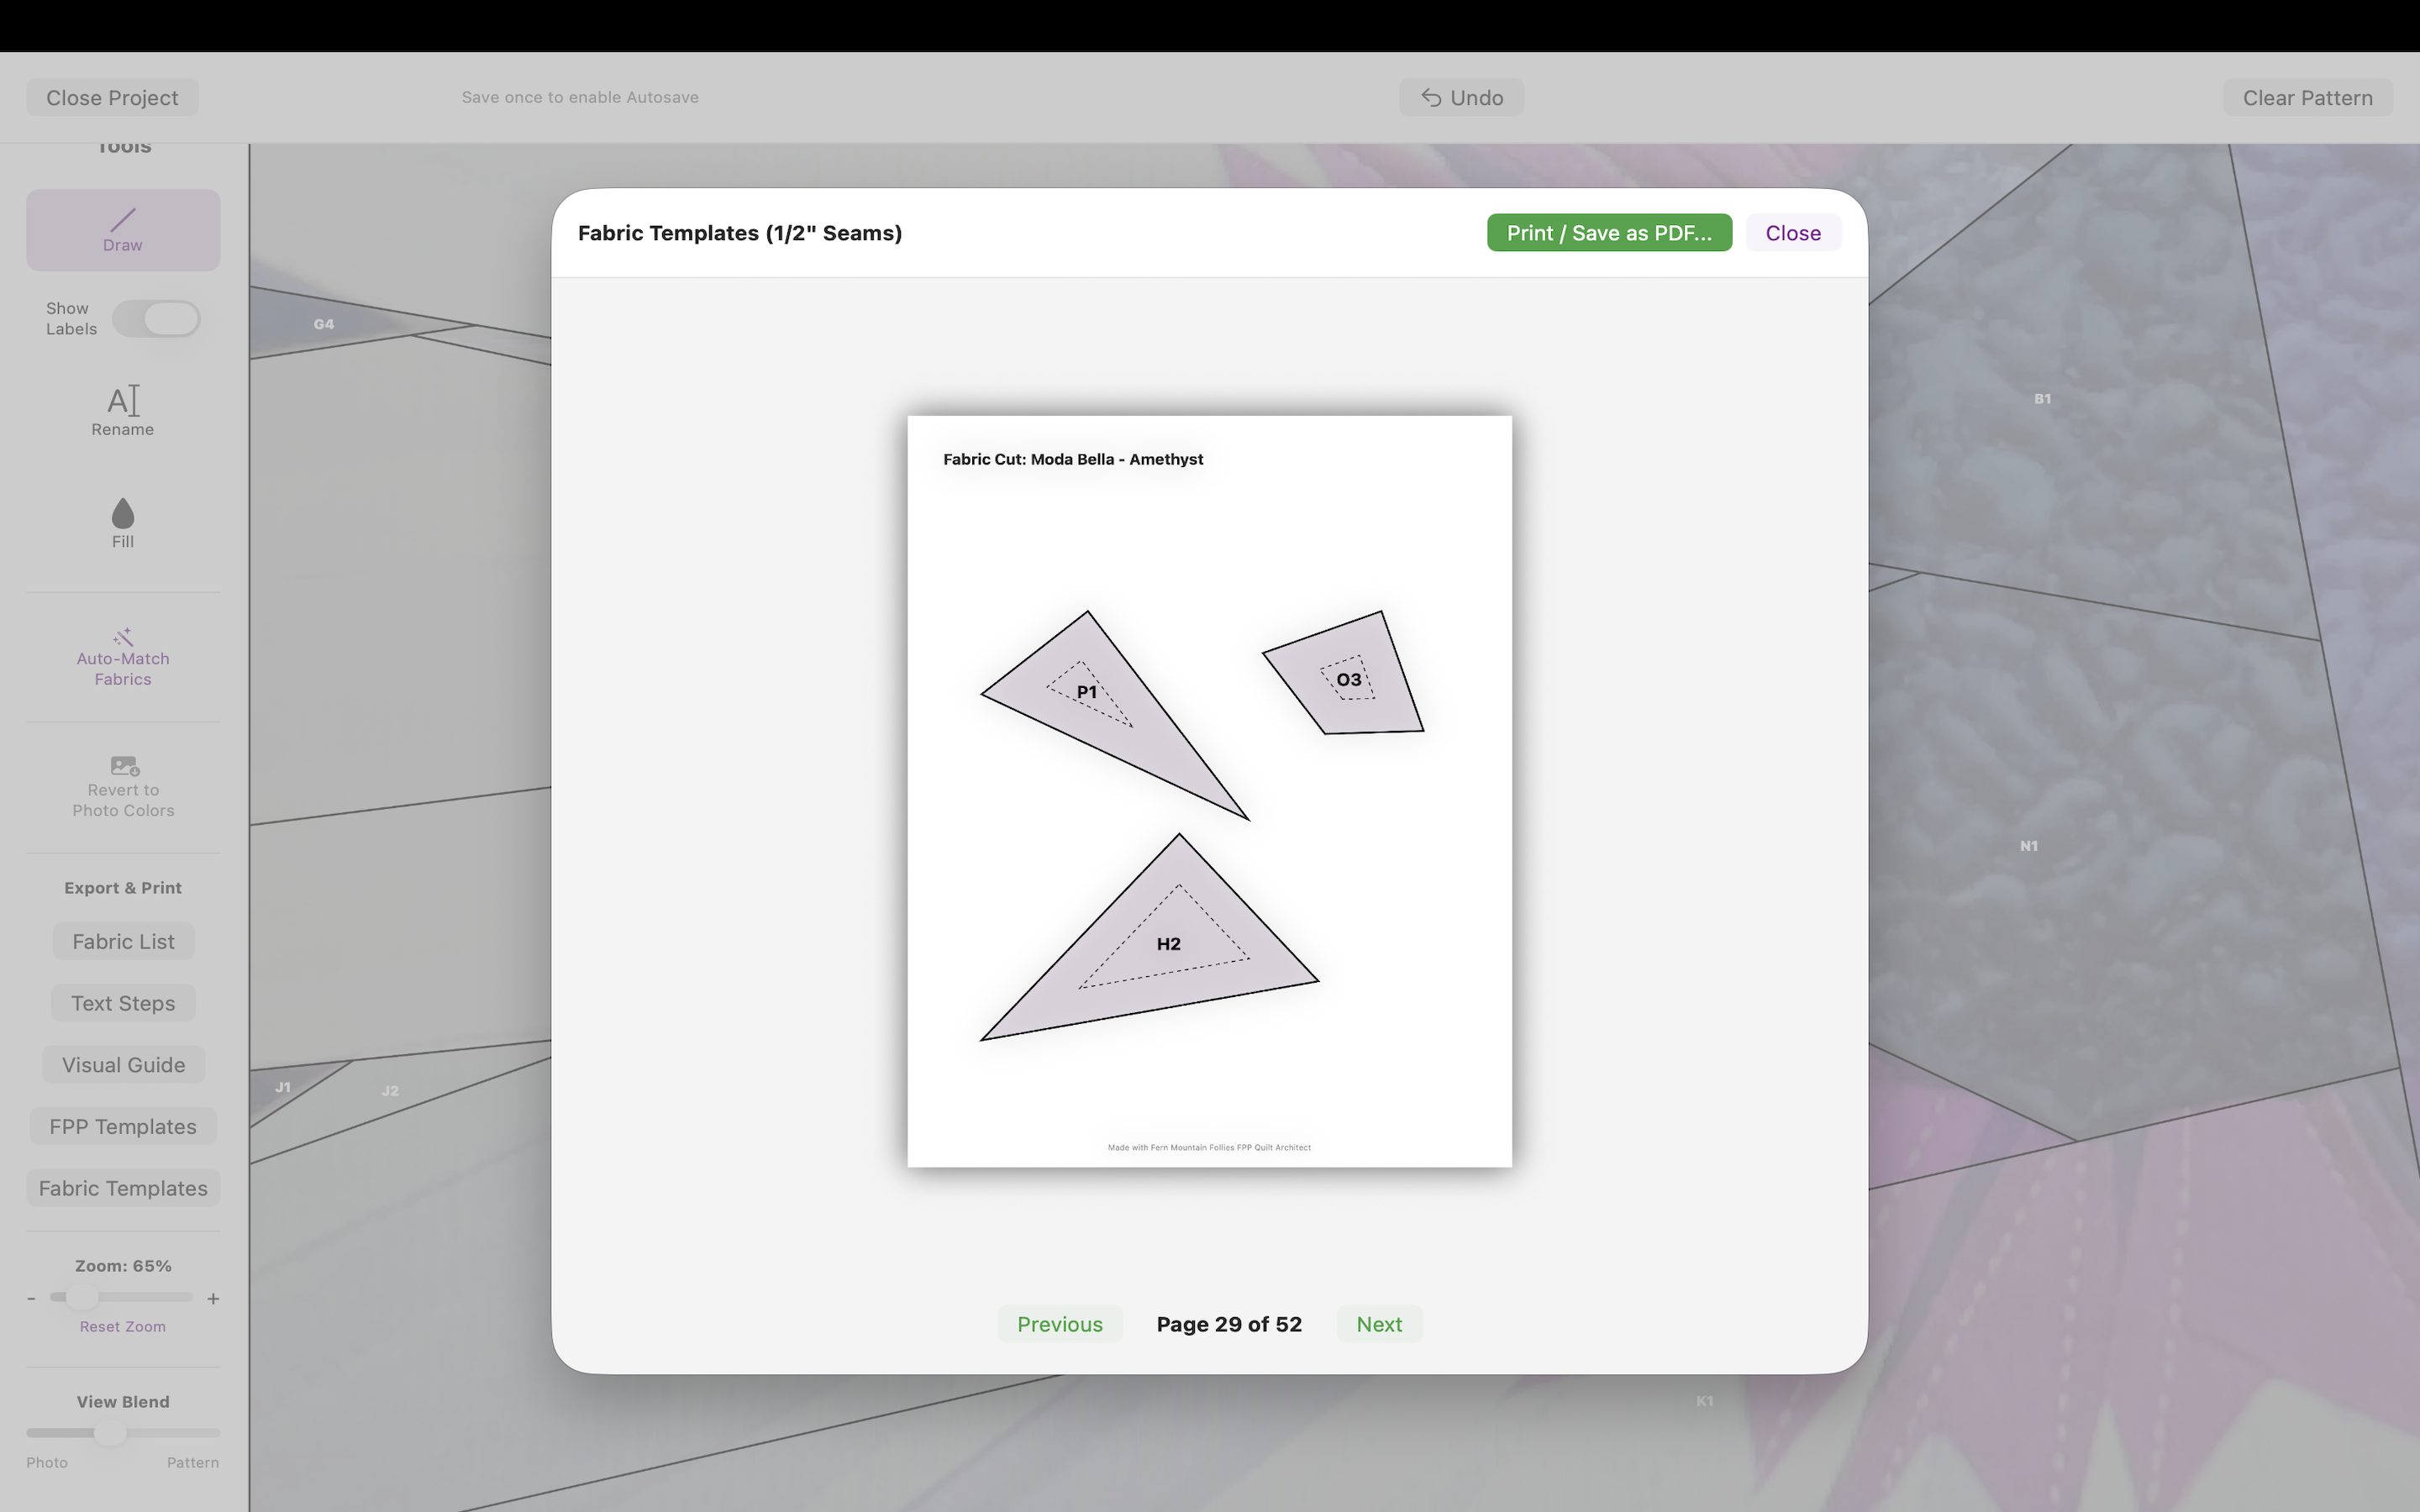
Task: Toggle the Show Labels switch
Action: coord(156,319)
